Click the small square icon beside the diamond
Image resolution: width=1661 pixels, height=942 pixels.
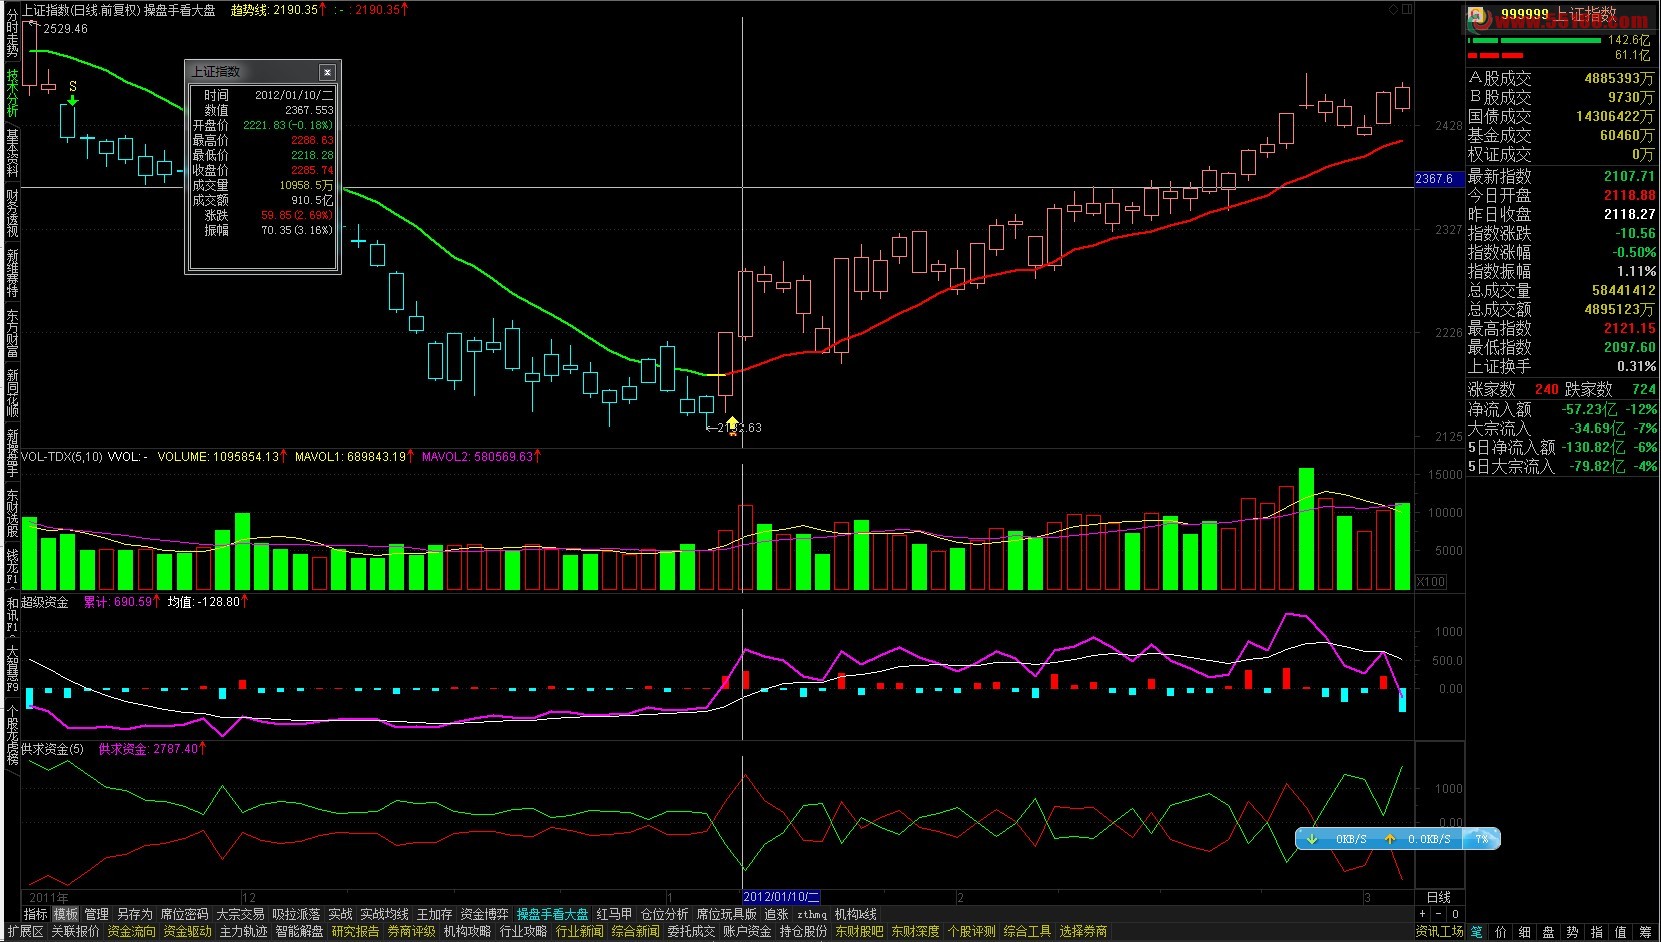coord(1407,9)
